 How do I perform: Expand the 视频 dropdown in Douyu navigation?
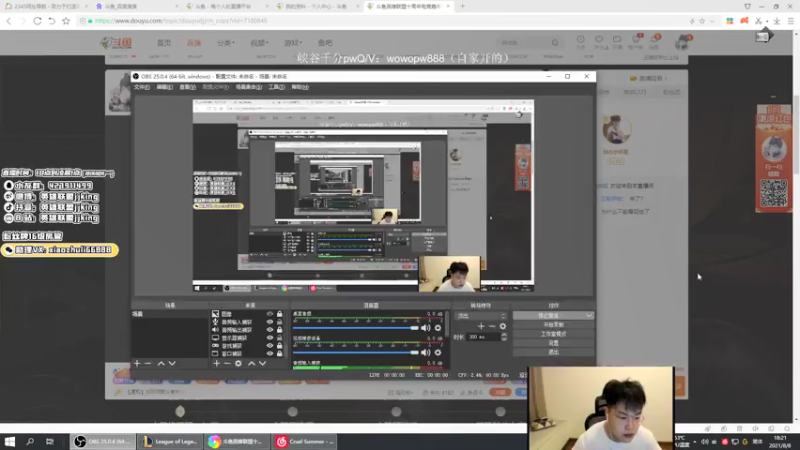click(259, 43)
